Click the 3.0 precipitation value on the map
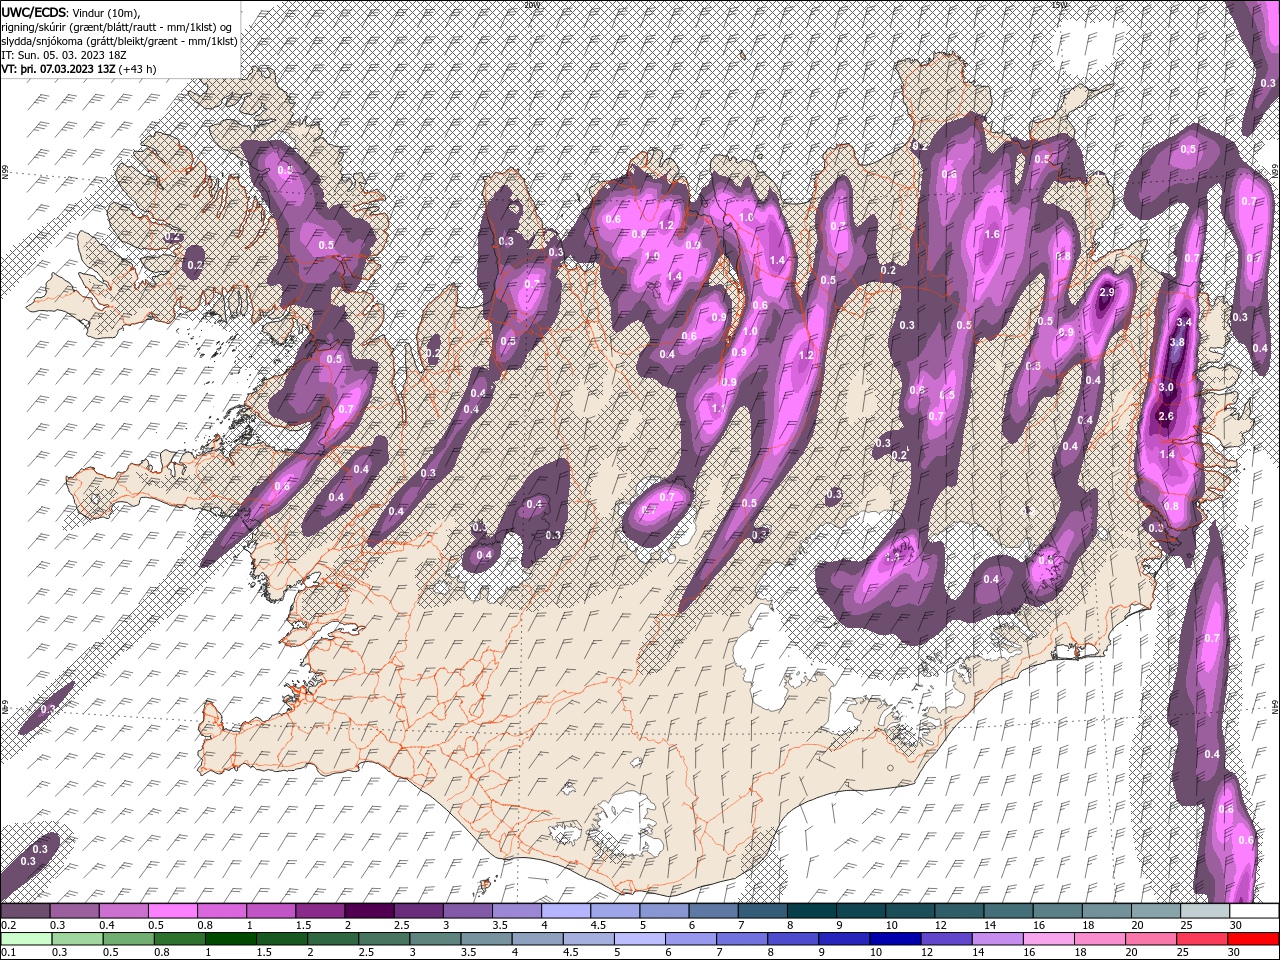 click(x=1166, y=387)
